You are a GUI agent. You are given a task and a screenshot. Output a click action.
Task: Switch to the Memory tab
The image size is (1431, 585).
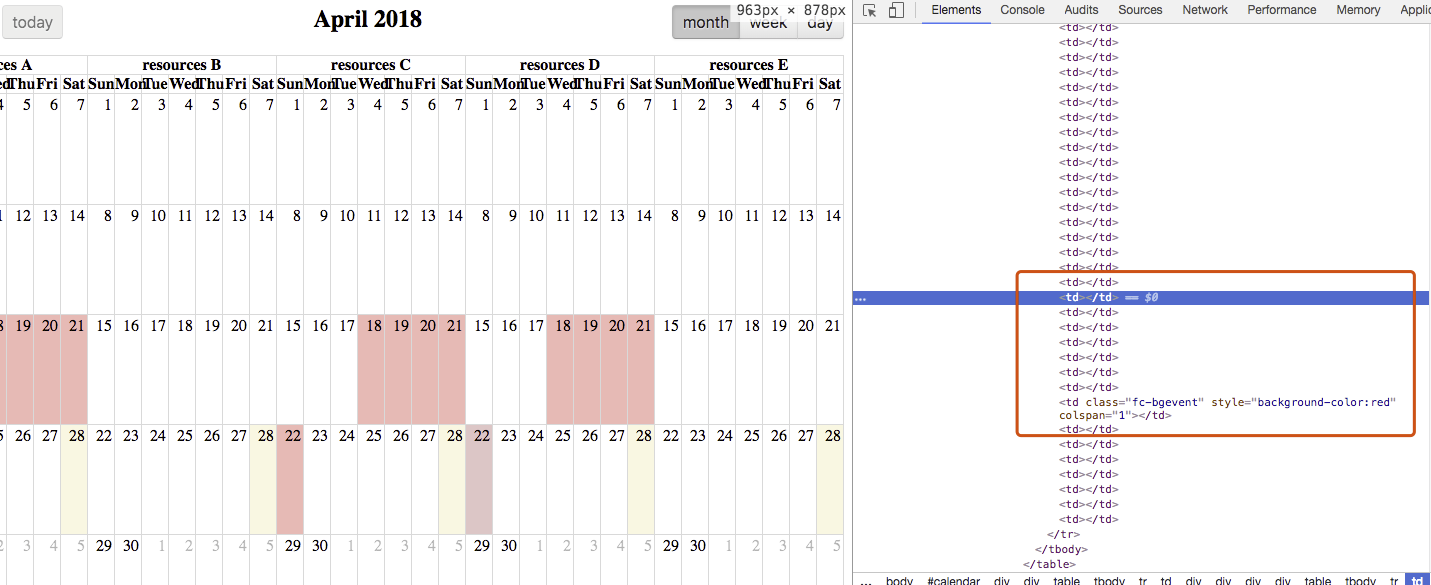click(x=1358, y=10)
